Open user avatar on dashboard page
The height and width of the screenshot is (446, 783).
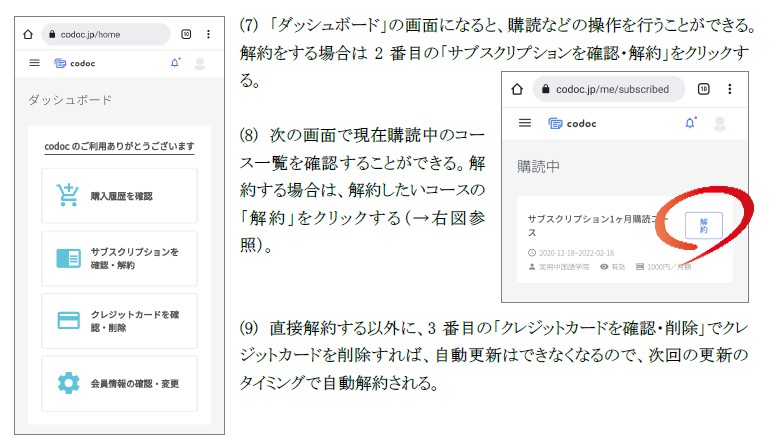click(200, 63)
